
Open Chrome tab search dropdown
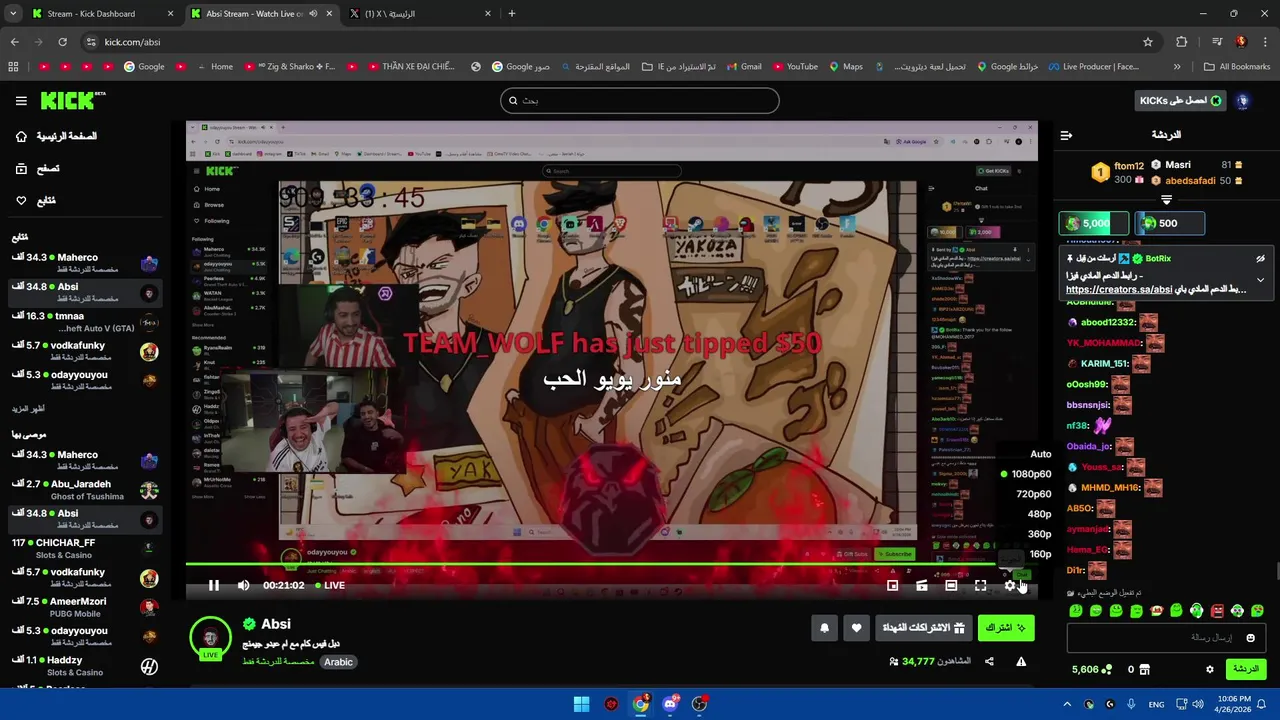(x=13, y=14)
